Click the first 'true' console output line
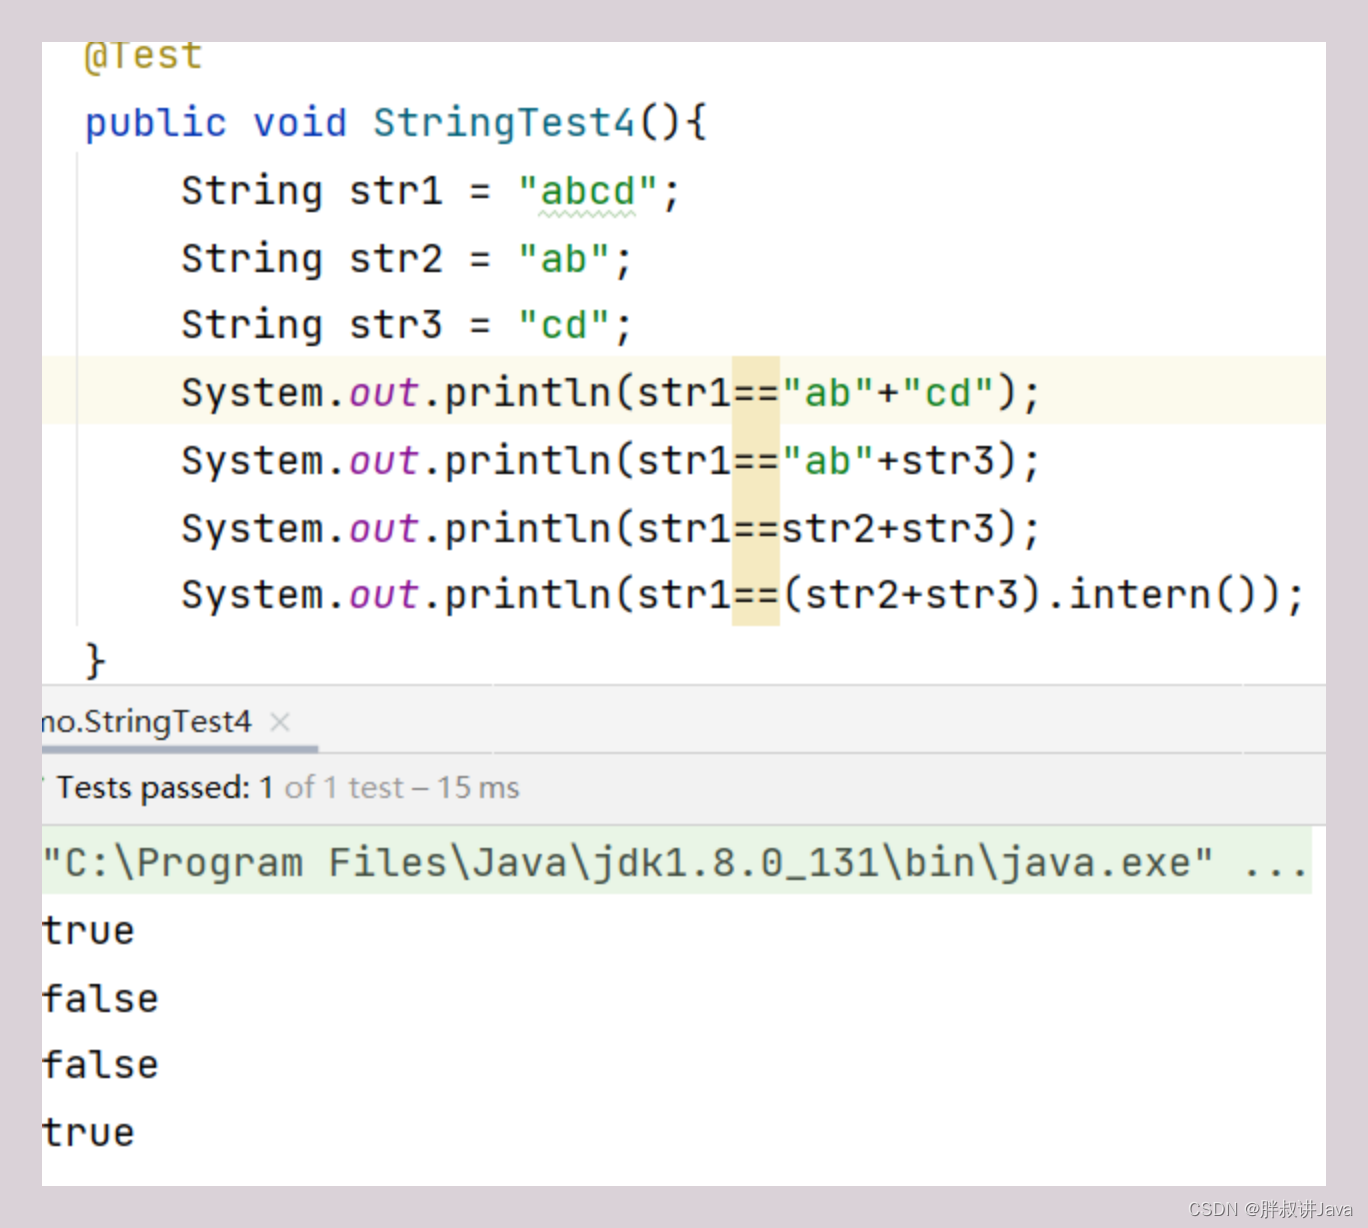1368x1228 pixels. tap(88, 931)
